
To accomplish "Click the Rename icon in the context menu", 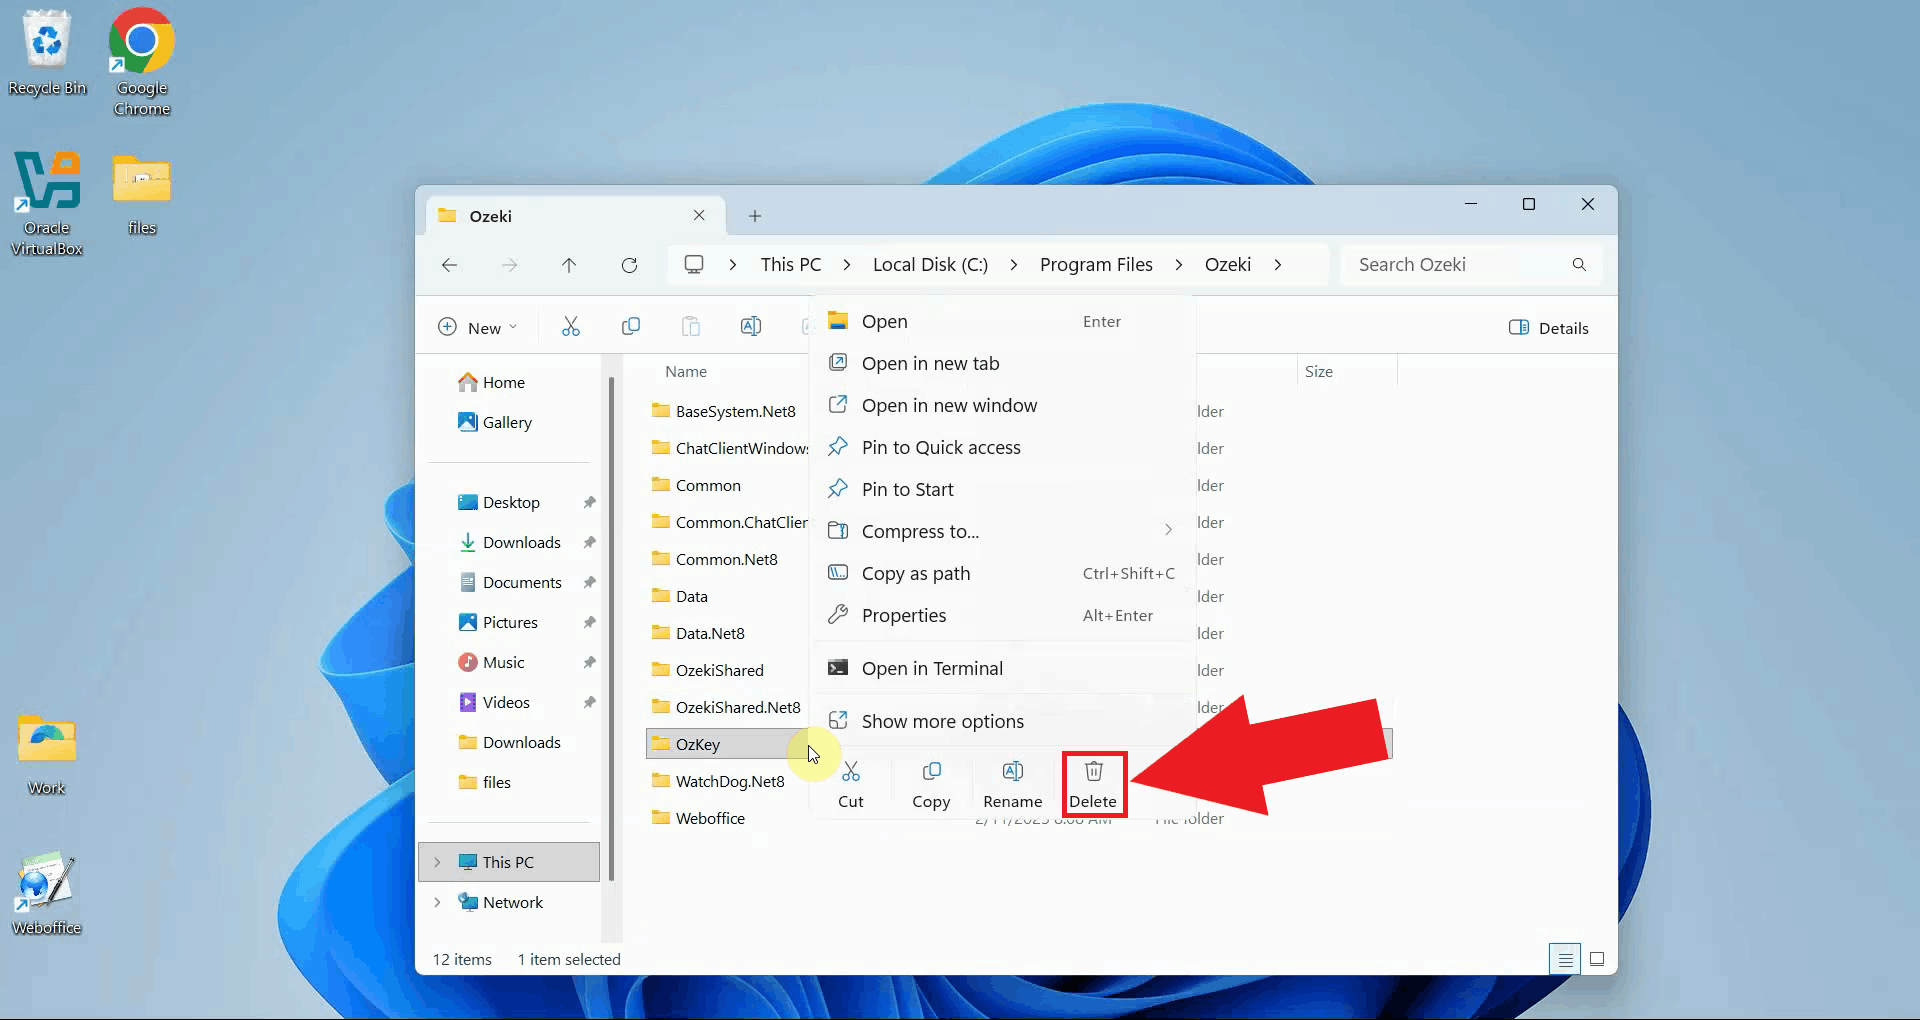I will click(1013, 784).
